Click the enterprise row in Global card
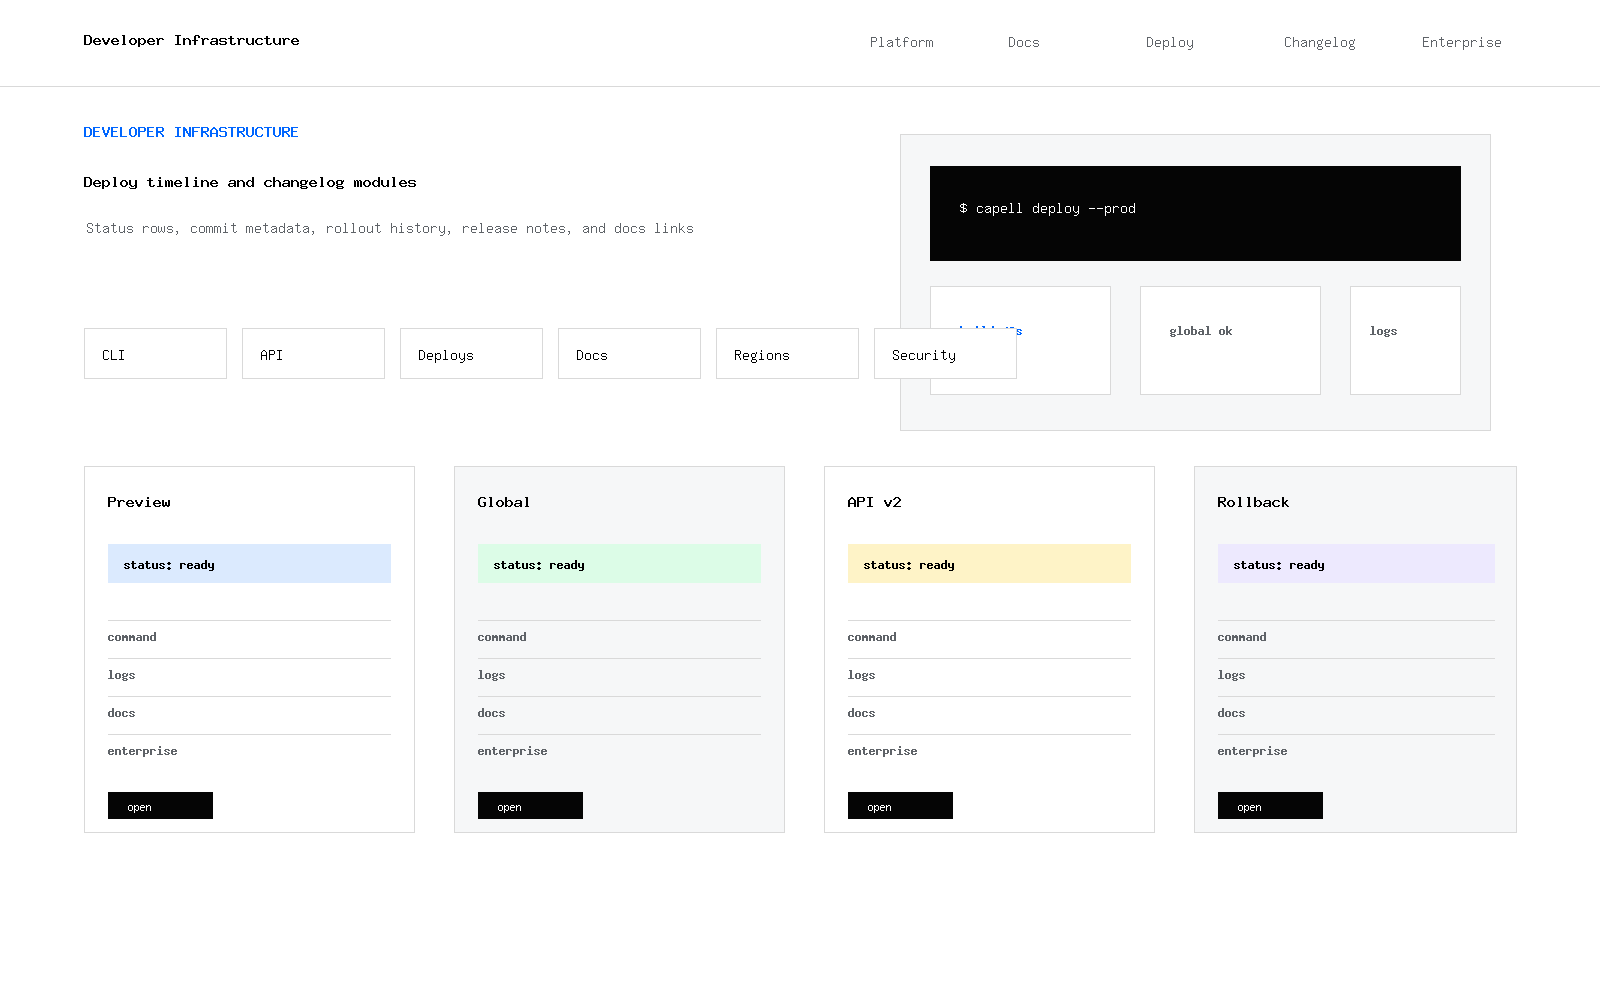Viewport: 1600px width, 1000px height. tap(619, 752)
